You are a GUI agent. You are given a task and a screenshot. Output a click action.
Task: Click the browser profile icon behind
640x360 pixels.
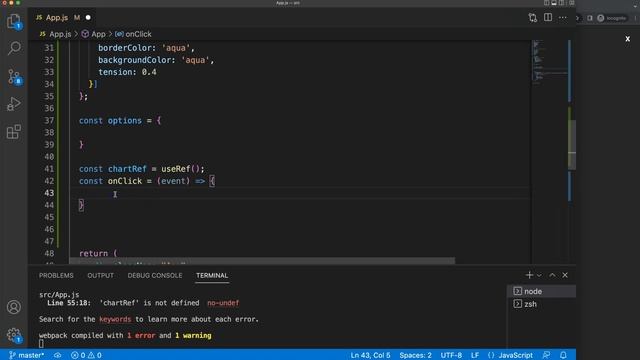[x=600, y=18]
